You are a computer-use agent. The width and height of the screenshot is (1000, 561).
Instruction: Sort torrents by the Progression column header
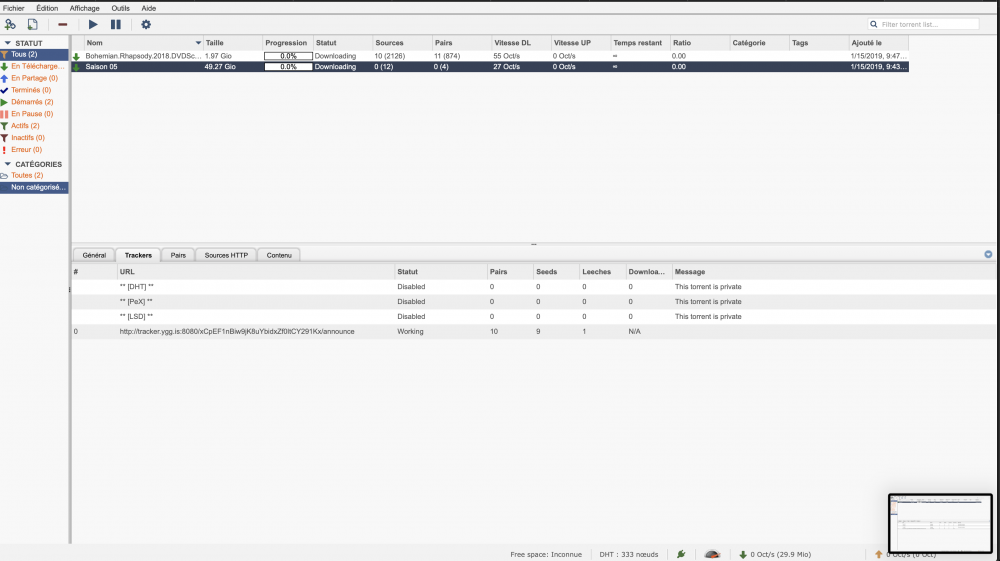pyautogui.click(x=288, y=43)
